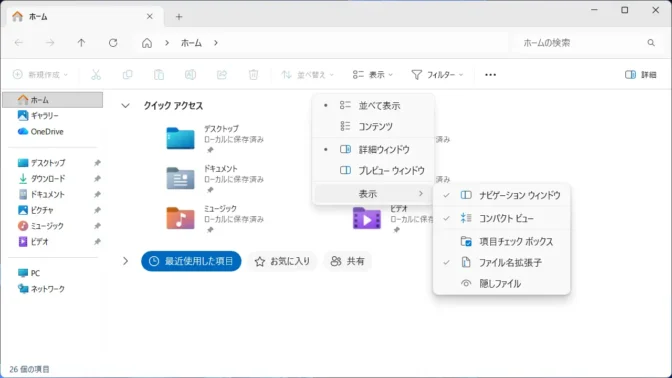Close the ホーム tab
Screen dimensions: 672x378
click(x=150, y=17)
